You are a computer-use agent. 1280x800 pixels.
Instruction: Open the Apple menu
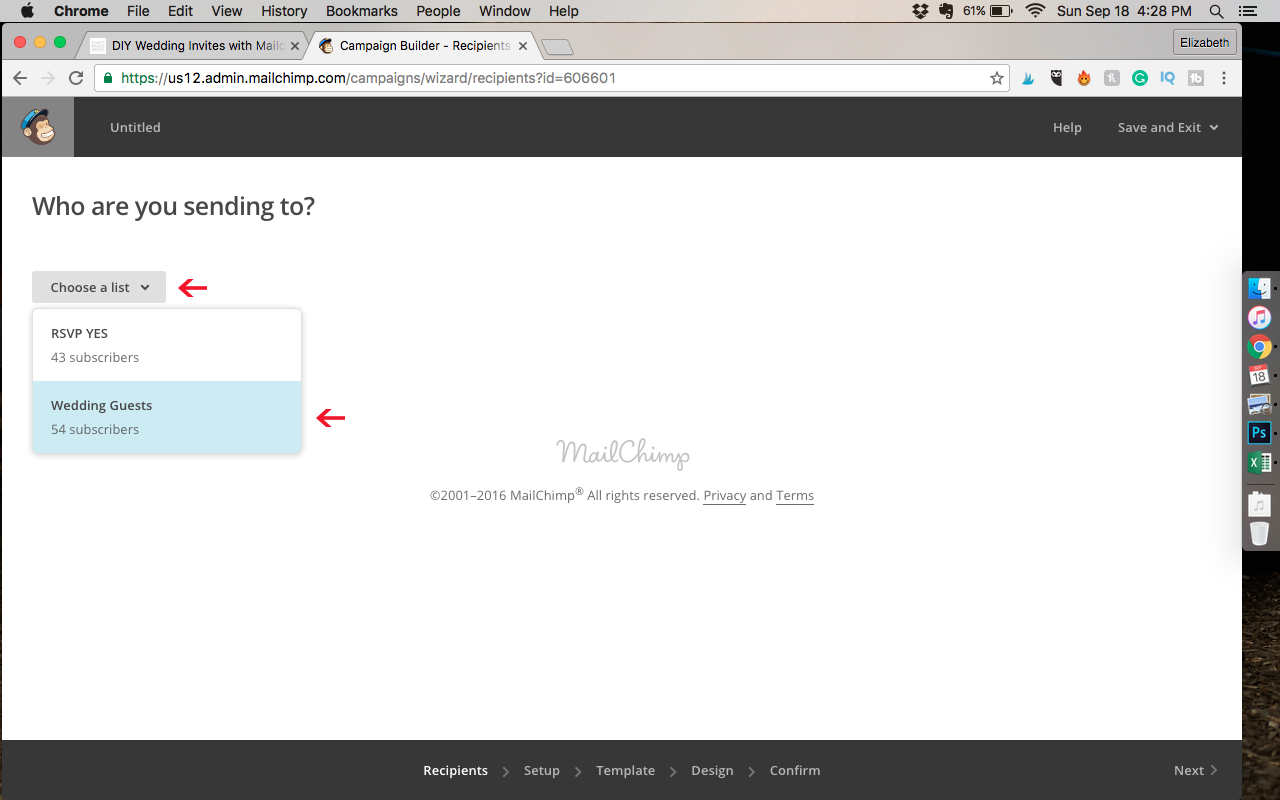coord(27,11)
